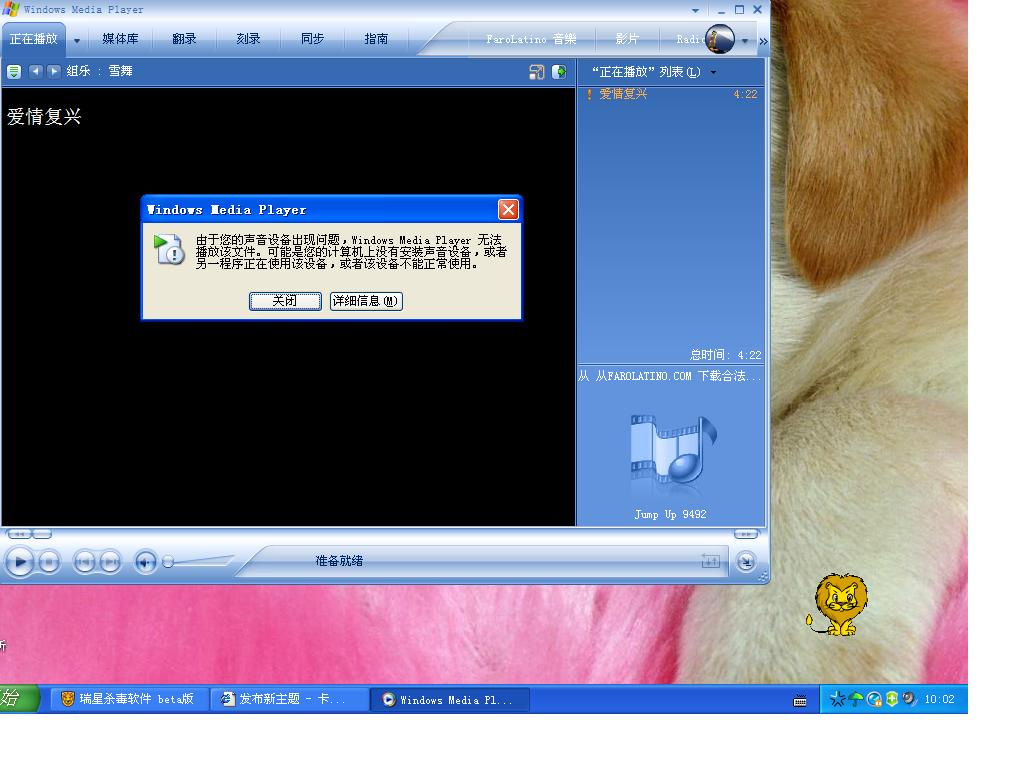
Task: Click the blue globe tray icon
Action: coord(874,699)
